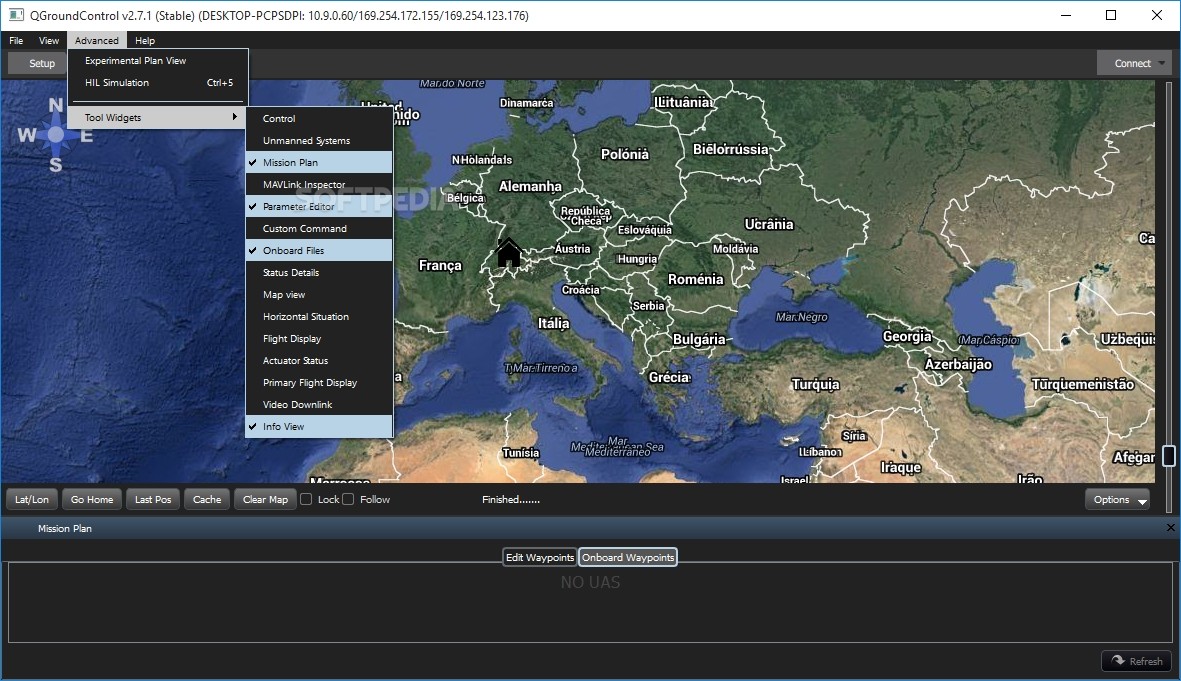Enable Flight Display widget
The height and width of the screenshot is (681, 1181).
click(x=319, y=338)
